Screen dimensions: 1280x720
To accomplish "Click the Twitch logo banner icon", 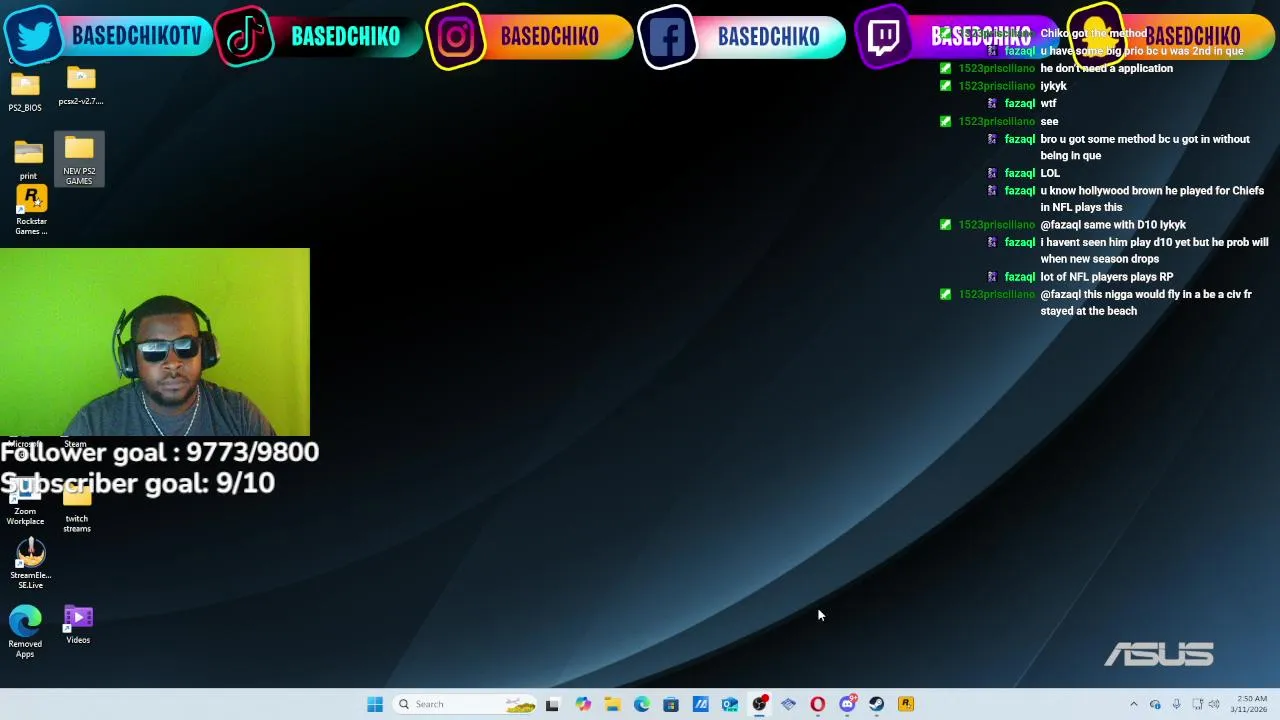I will [x=884, y=37].
